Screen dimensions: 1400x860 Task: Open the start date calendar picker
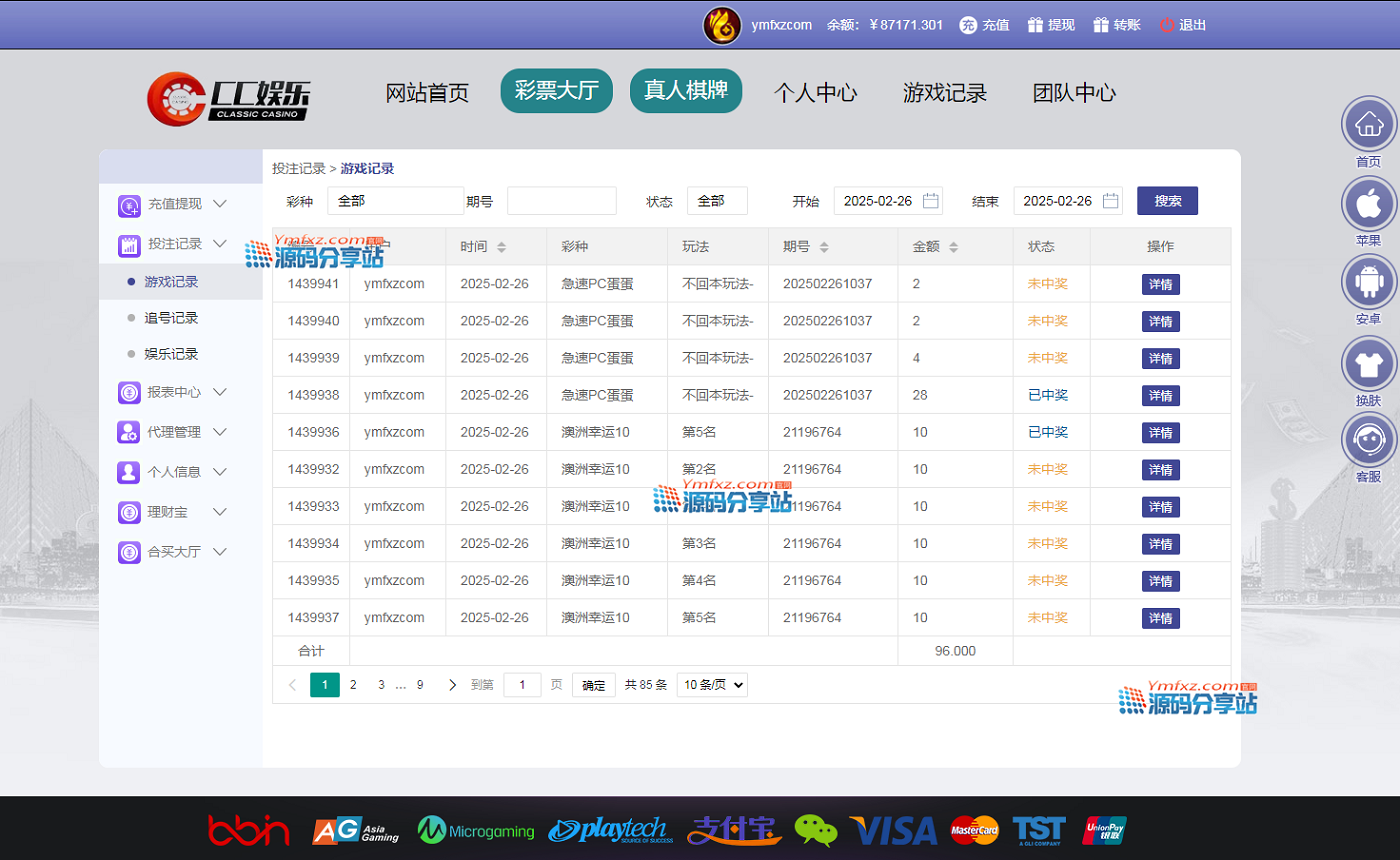pos(930,201)
